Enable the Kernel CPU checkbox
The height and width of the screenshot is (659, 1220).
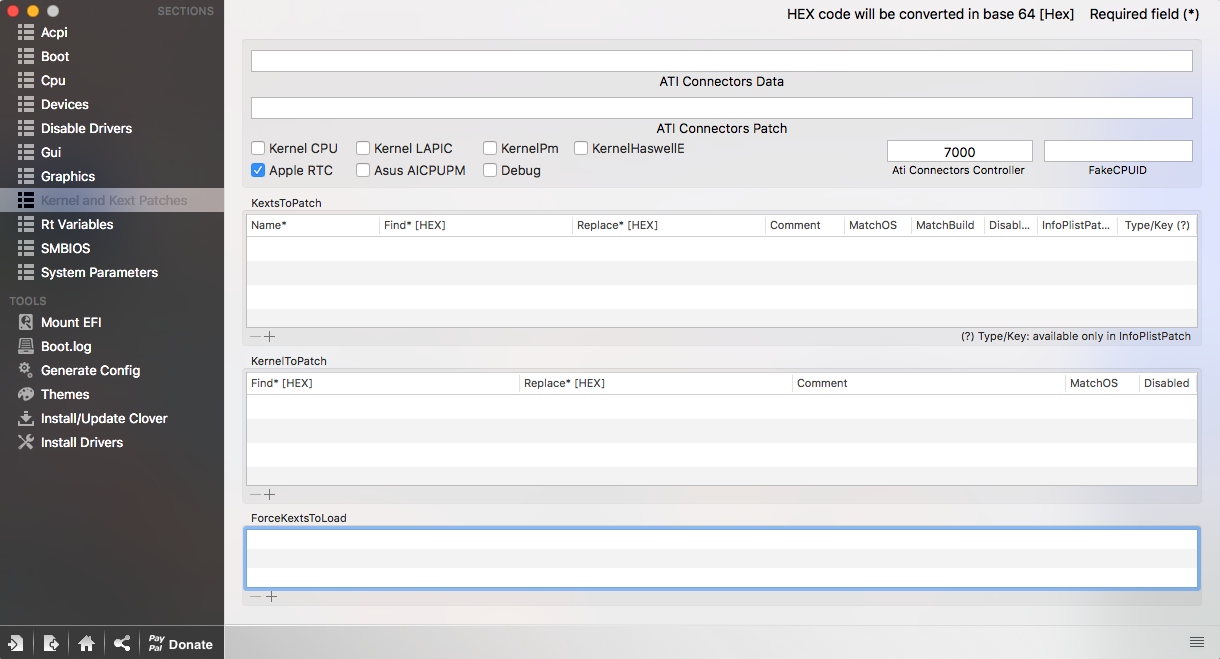pyautogui.click(x=258, y=148)
